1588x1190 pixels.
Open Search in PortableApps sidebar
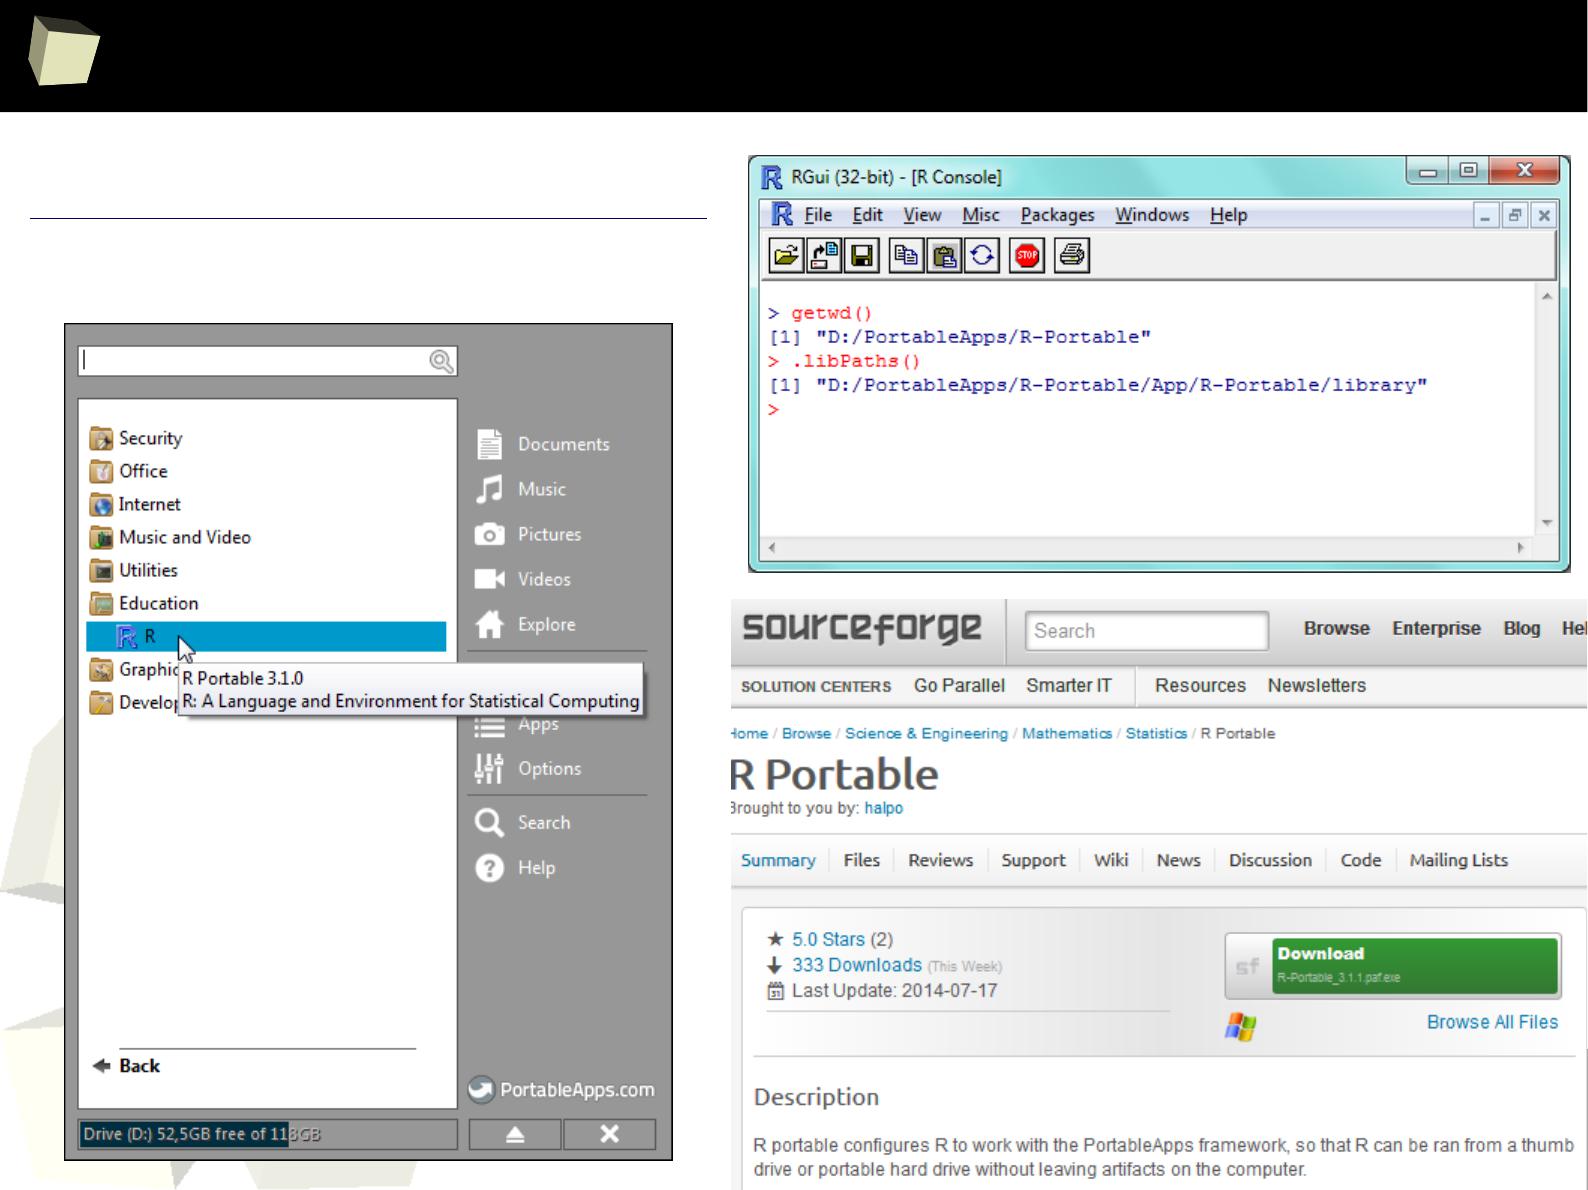tap(523, 822)
